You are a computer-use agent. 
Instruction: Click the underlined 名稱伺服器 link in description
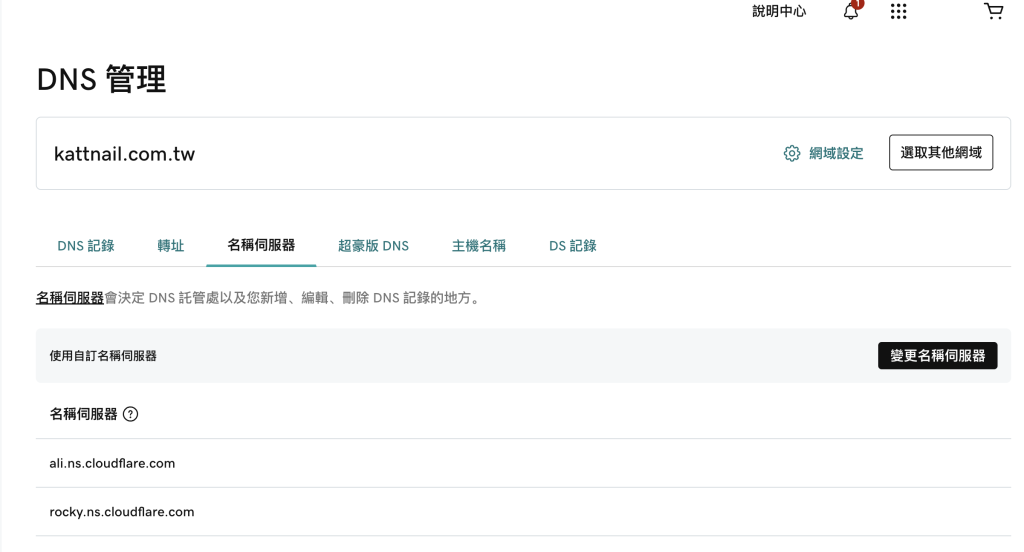70,298
